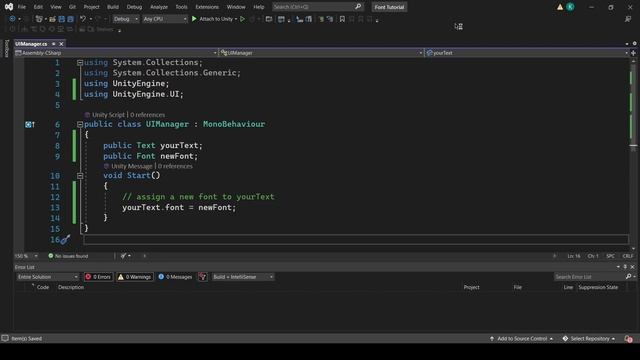640x360 pixels.
Task: Collapse the using directives block at line 1
Action: (80, 63)
